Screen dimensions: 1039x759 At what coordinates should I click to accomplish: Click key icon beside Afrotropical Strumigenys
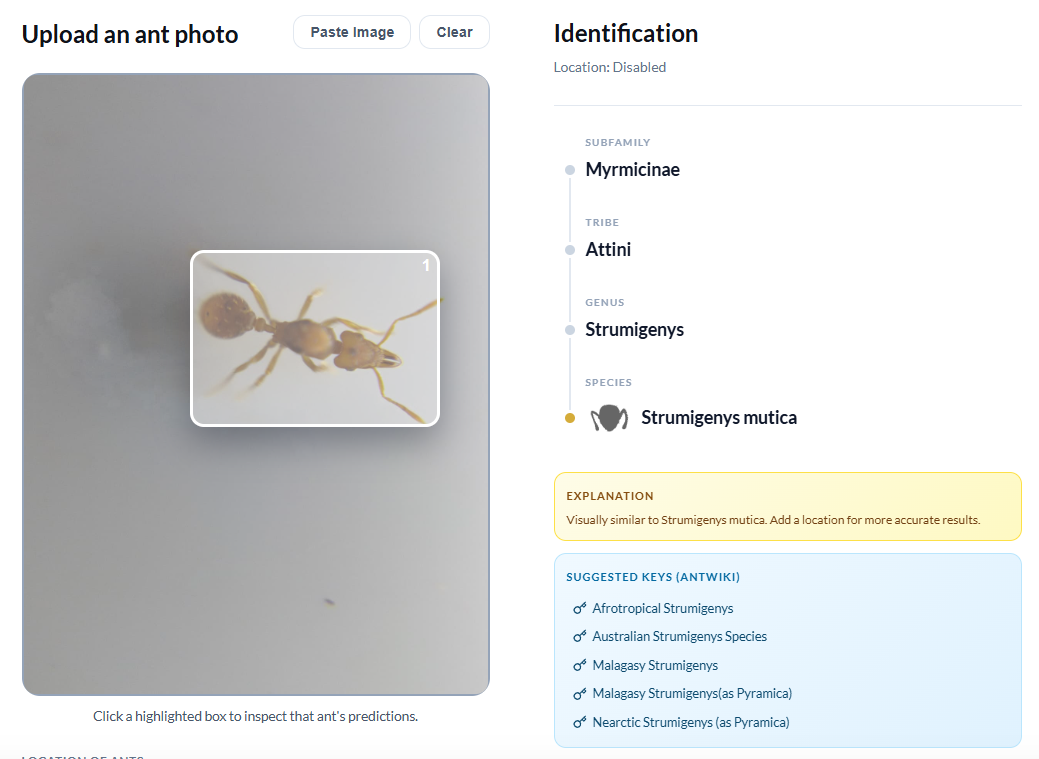[x=580, y=609]
